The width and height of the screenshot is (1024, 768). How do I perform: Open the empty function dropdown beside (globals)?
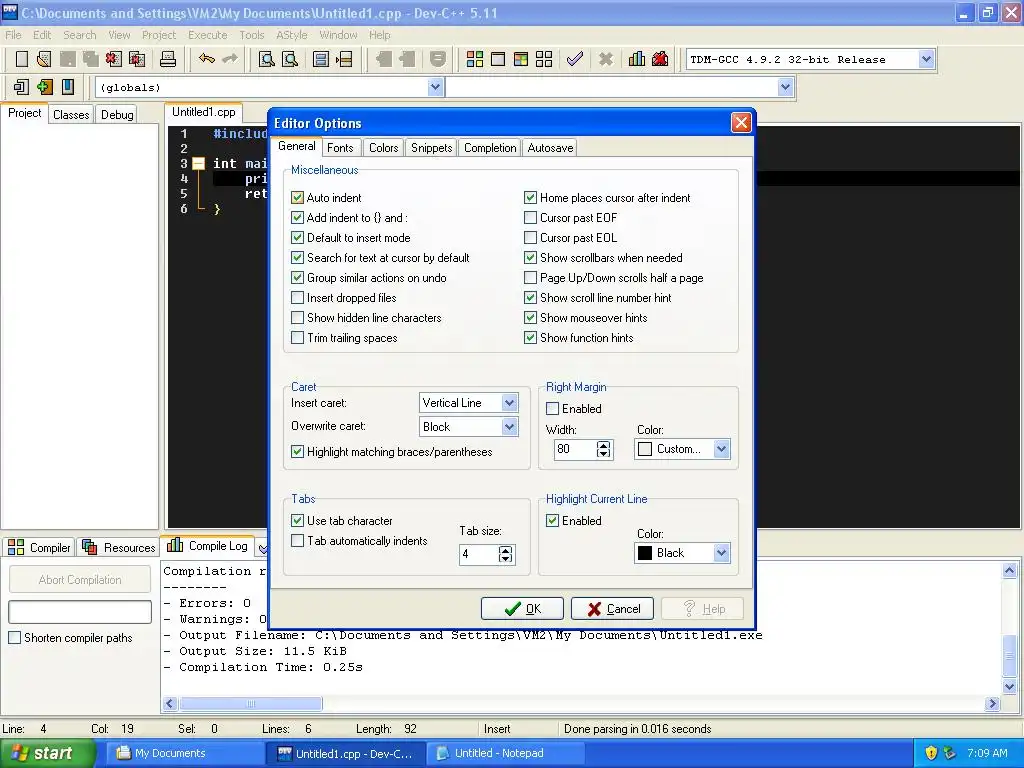pos(785,87)
